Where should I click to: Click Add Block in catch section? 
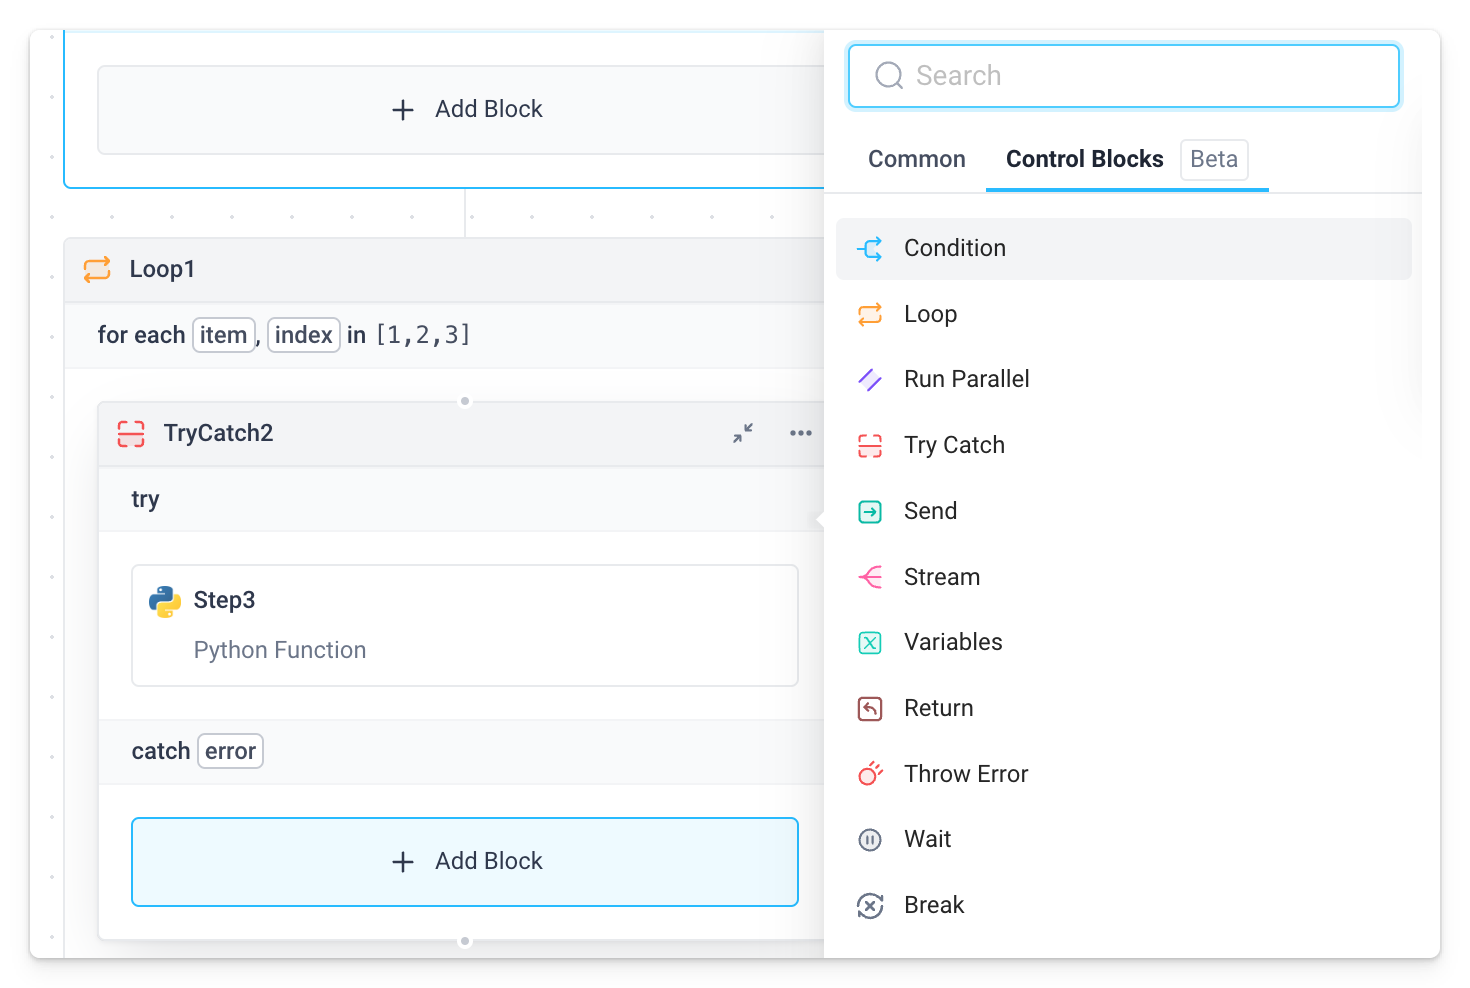click(465, 862)
